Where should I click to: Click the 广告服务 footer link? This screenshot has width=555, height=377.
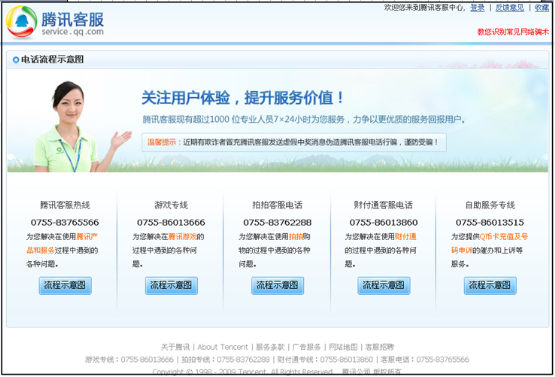tap(307, 347)
